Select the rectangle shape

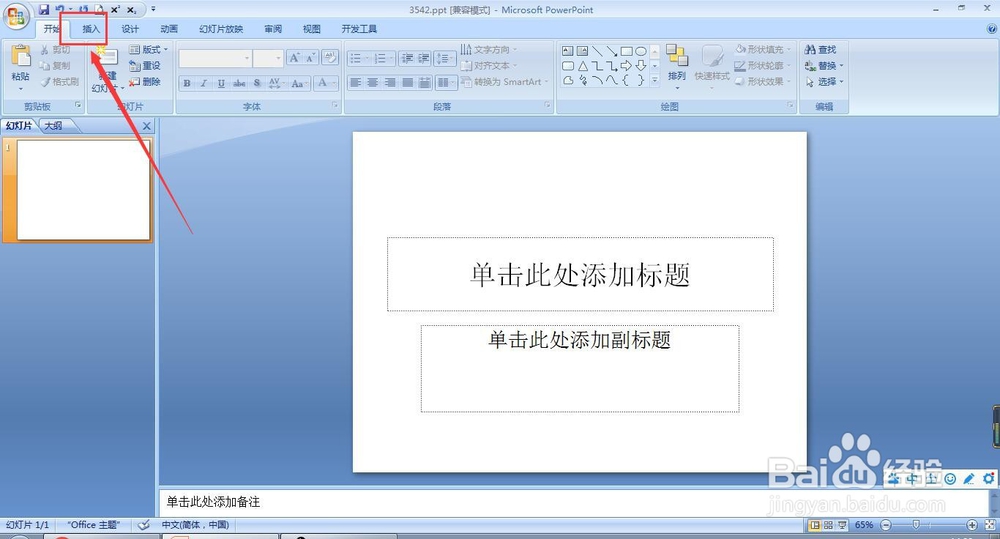pyautogui.click(x=626, y=51)
